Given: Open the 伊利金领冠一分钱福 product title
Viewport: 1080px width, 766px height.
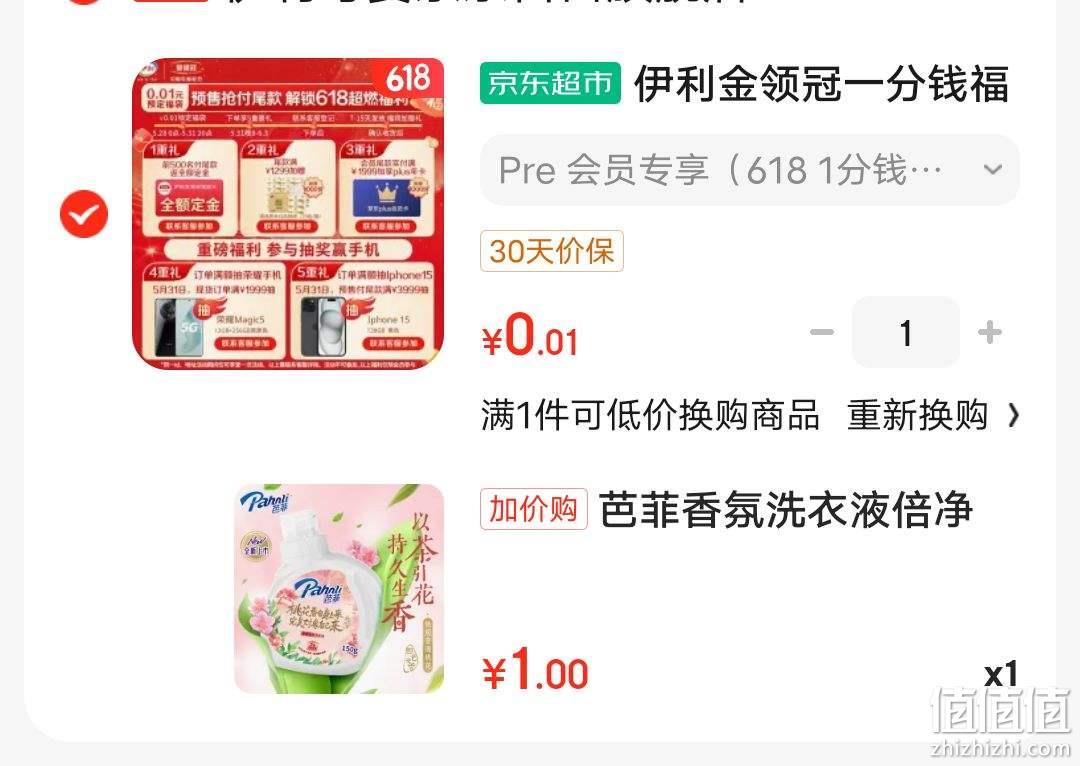Looking at the screenshot, I should (821, 84).
